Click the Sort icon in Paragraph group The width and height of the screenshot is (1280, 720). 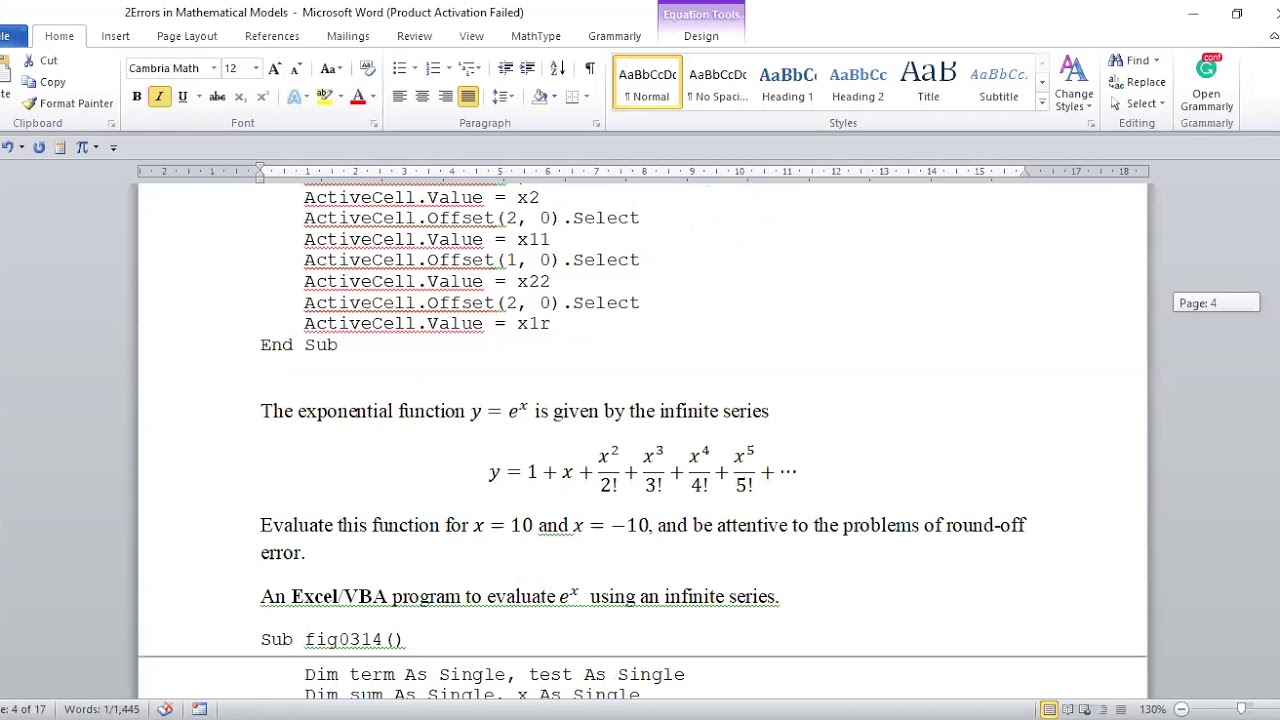[x=558, y=69]
